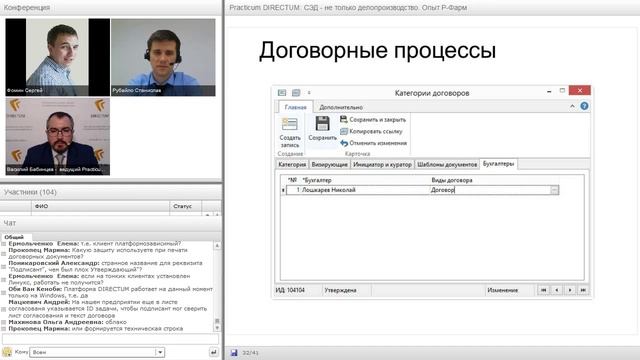Open the emoticon picker beside Кому
Image resolution: width=640 pixels, height=360 pixels.
pyautogui.click(x=7, y=352)
